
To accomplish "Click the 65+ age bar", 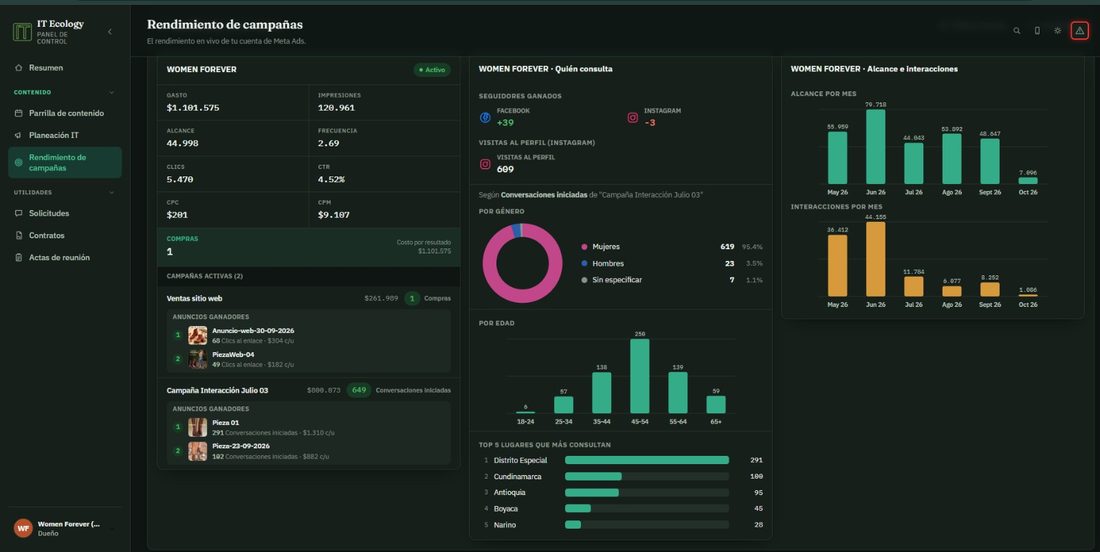I will point(716,405).
